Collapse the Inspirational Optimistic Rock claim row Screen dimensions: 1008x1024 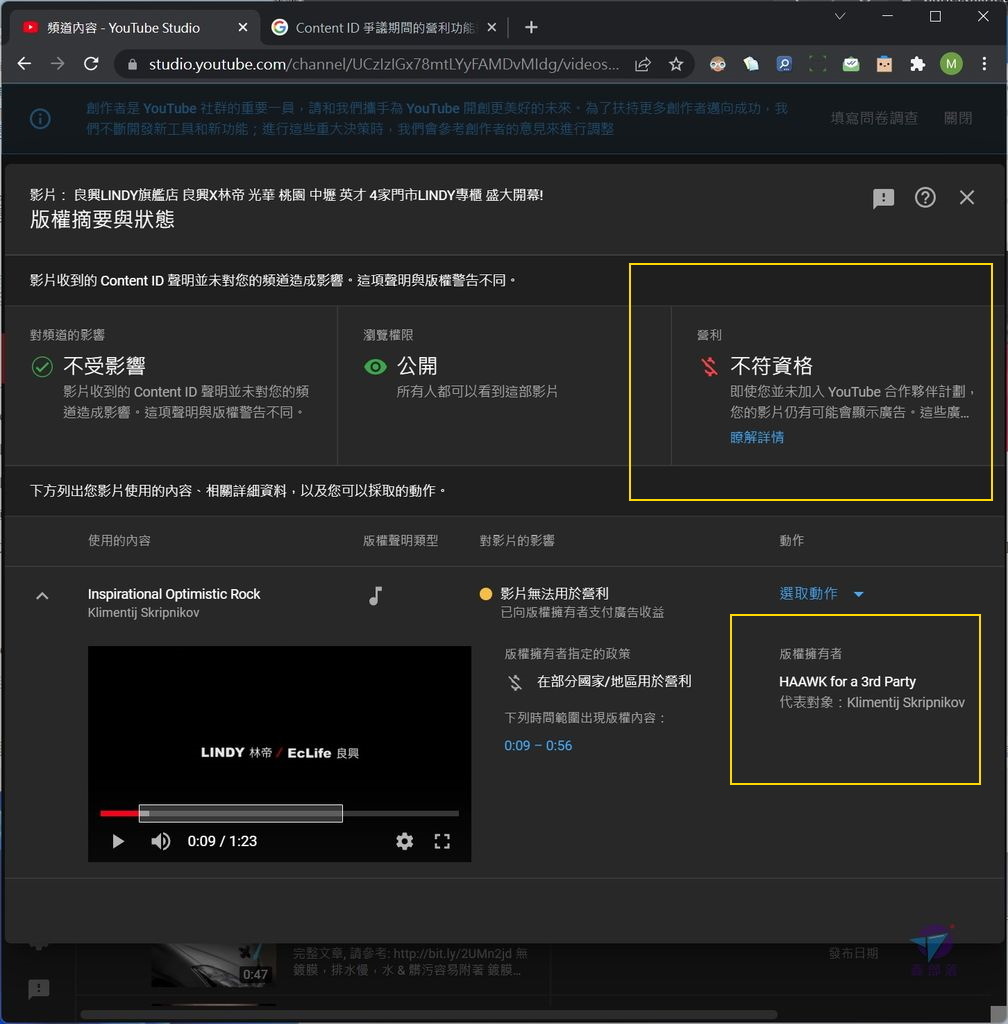tap(42, 596)
